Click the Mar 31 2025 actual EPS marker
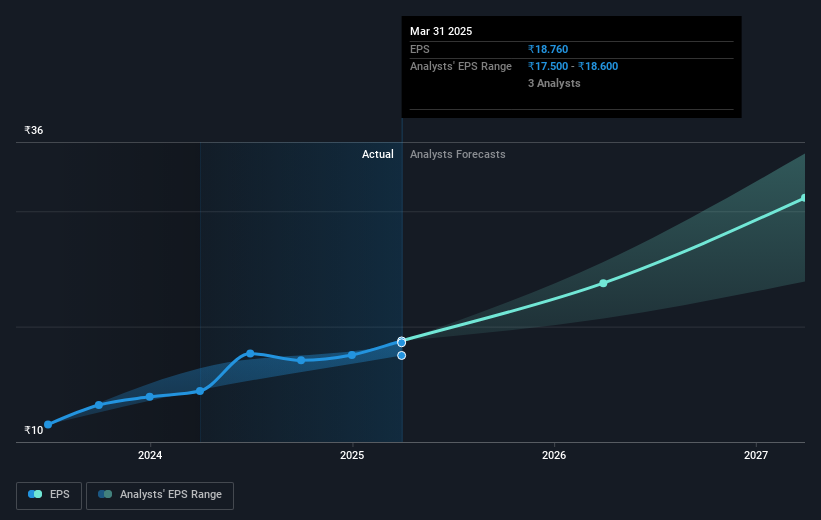 coord(402,342)
